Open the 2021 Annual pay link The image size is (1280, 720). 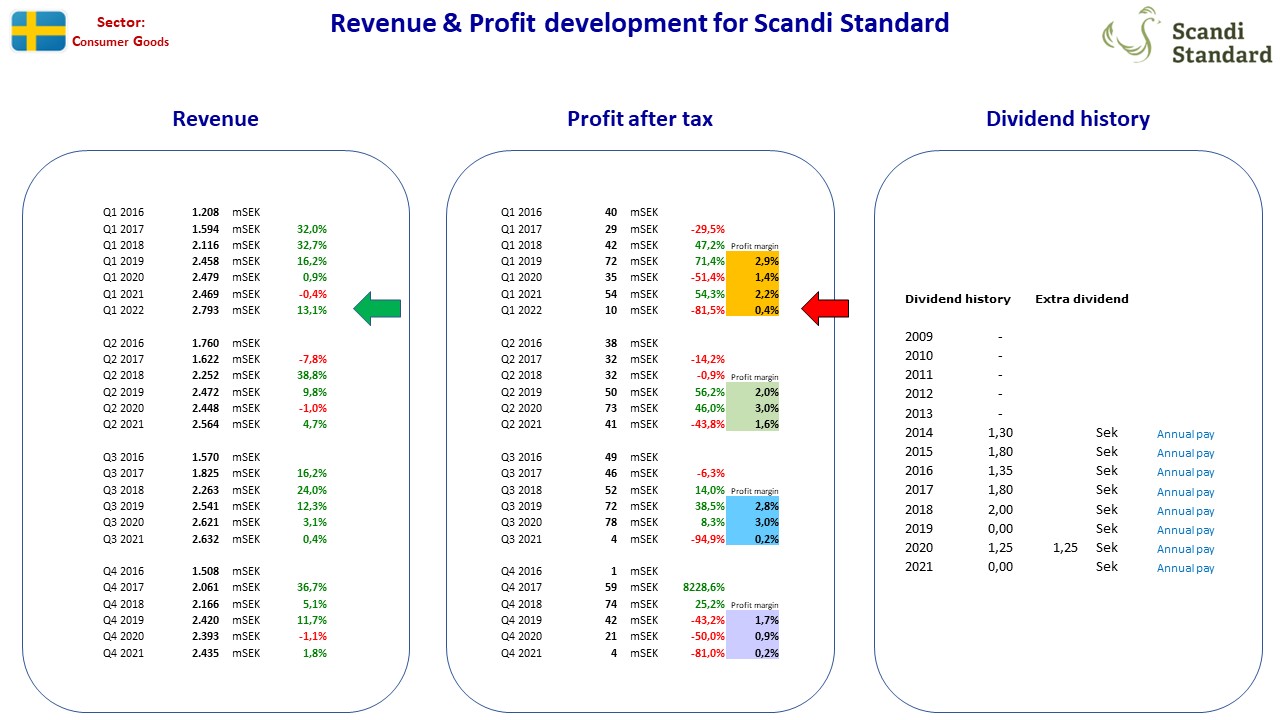coord(1185,568)
